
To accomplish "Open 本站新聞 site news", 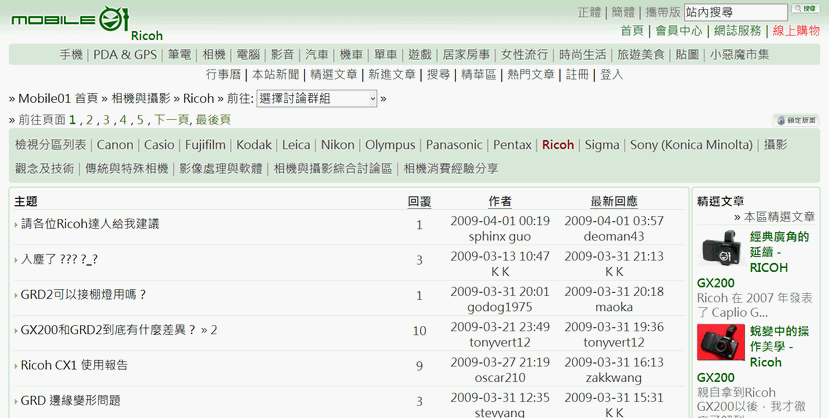I will (x=275, y=75).
